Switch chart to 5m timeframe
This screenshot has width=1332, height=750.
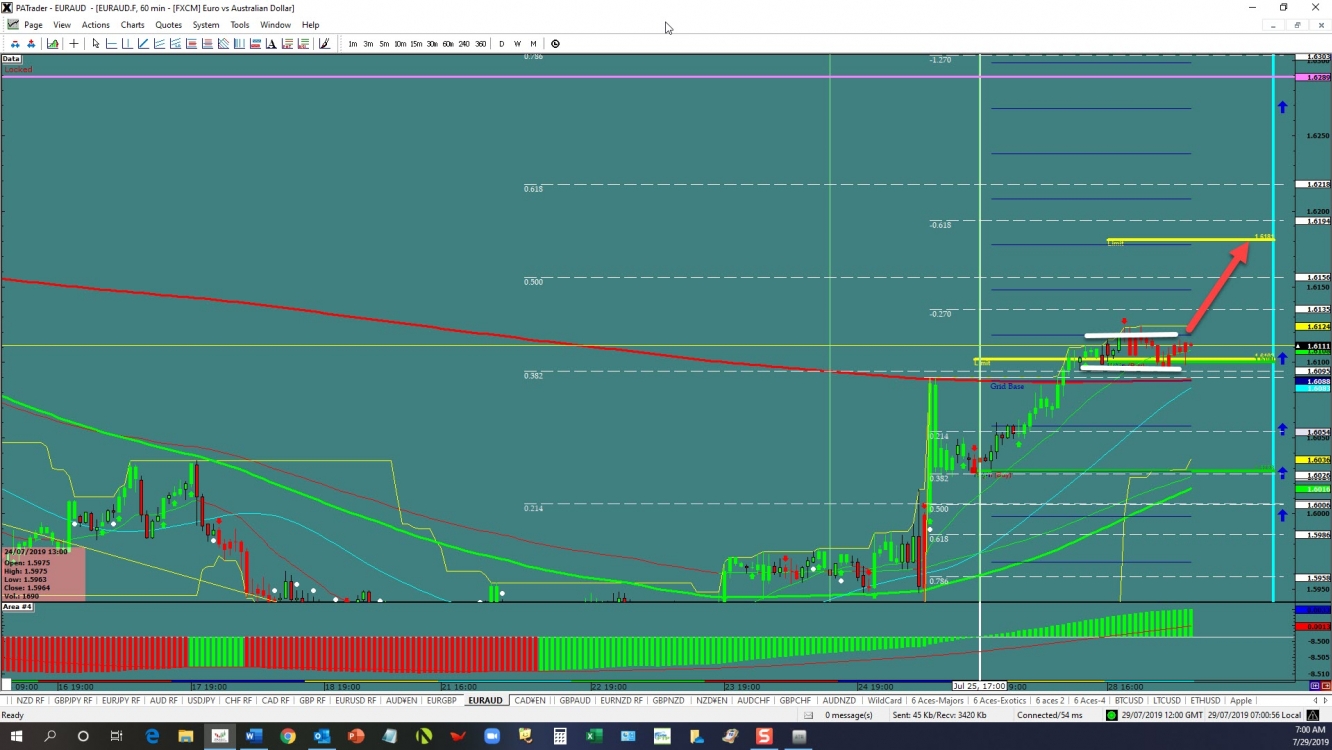pyautogui.click(x=384, y=44)
